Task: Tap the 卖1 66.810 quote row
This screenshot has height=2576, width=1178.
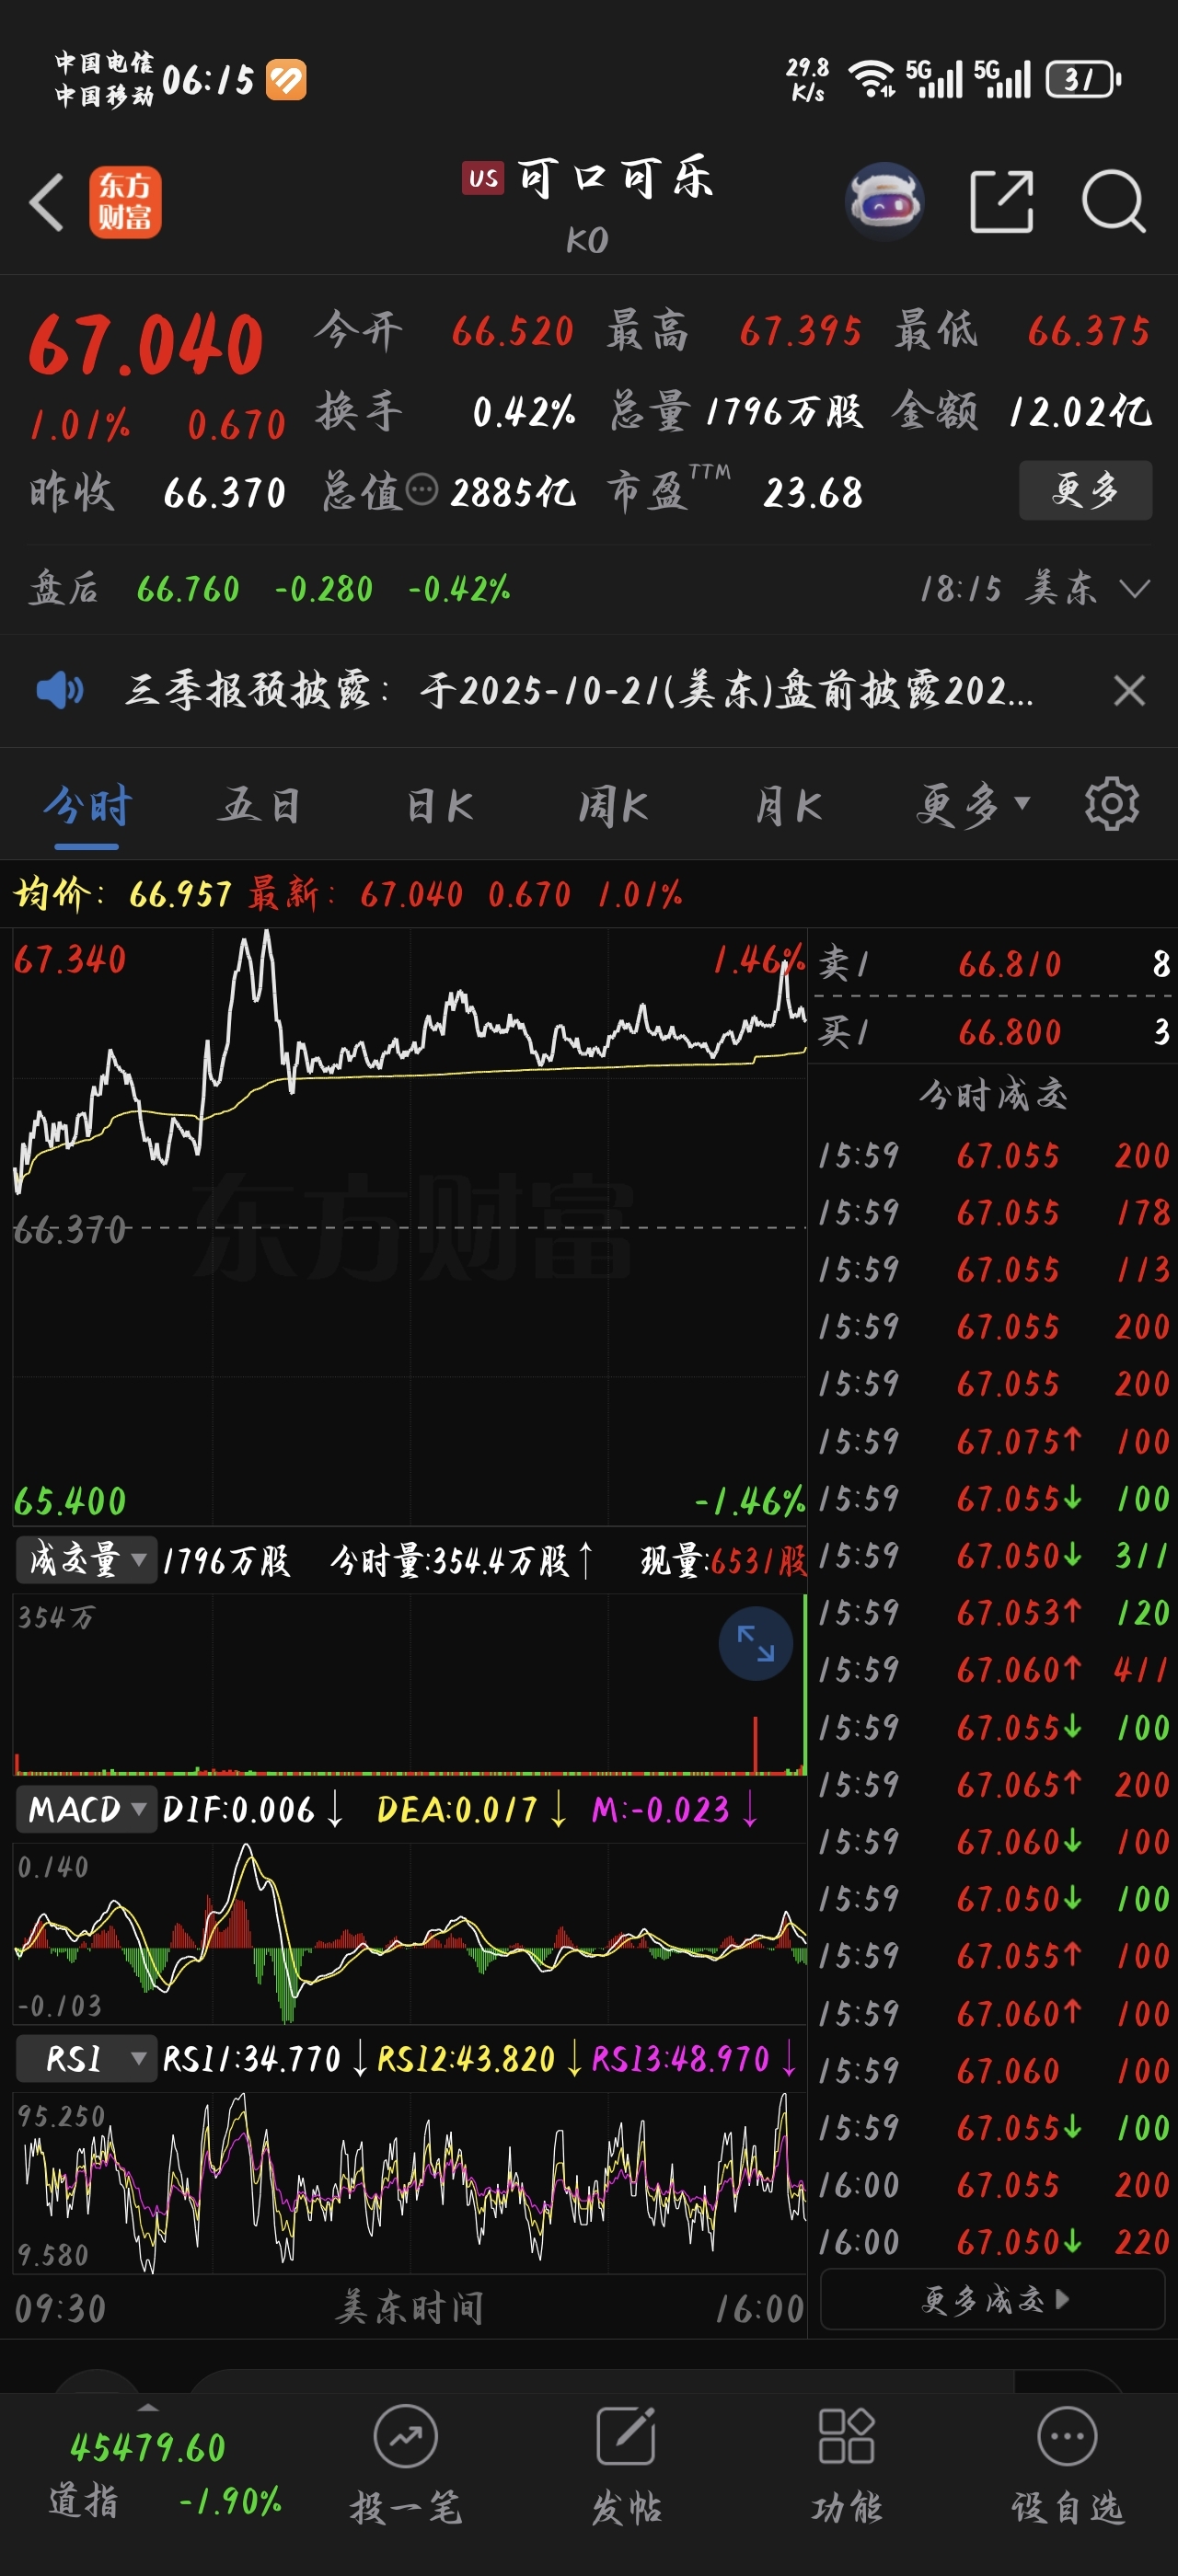Action: click(994, 964)
